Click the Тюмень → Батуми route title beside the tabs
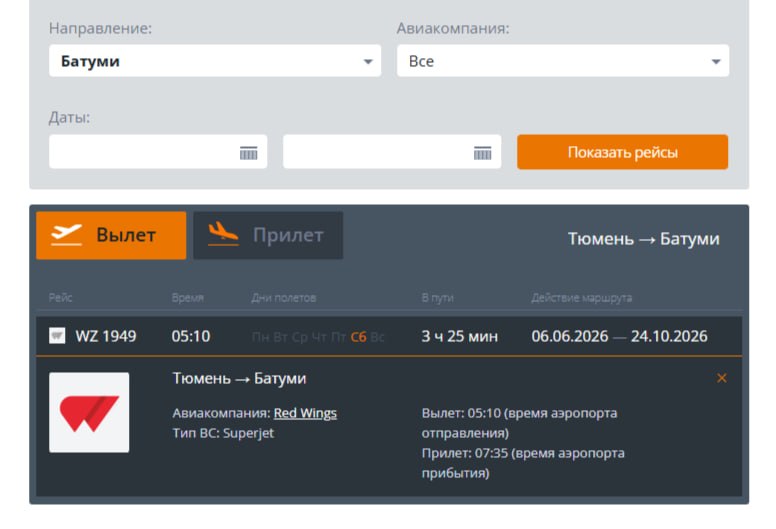Image resolution: width=776 pixels, height=529 pixels. tap(643, 239)
